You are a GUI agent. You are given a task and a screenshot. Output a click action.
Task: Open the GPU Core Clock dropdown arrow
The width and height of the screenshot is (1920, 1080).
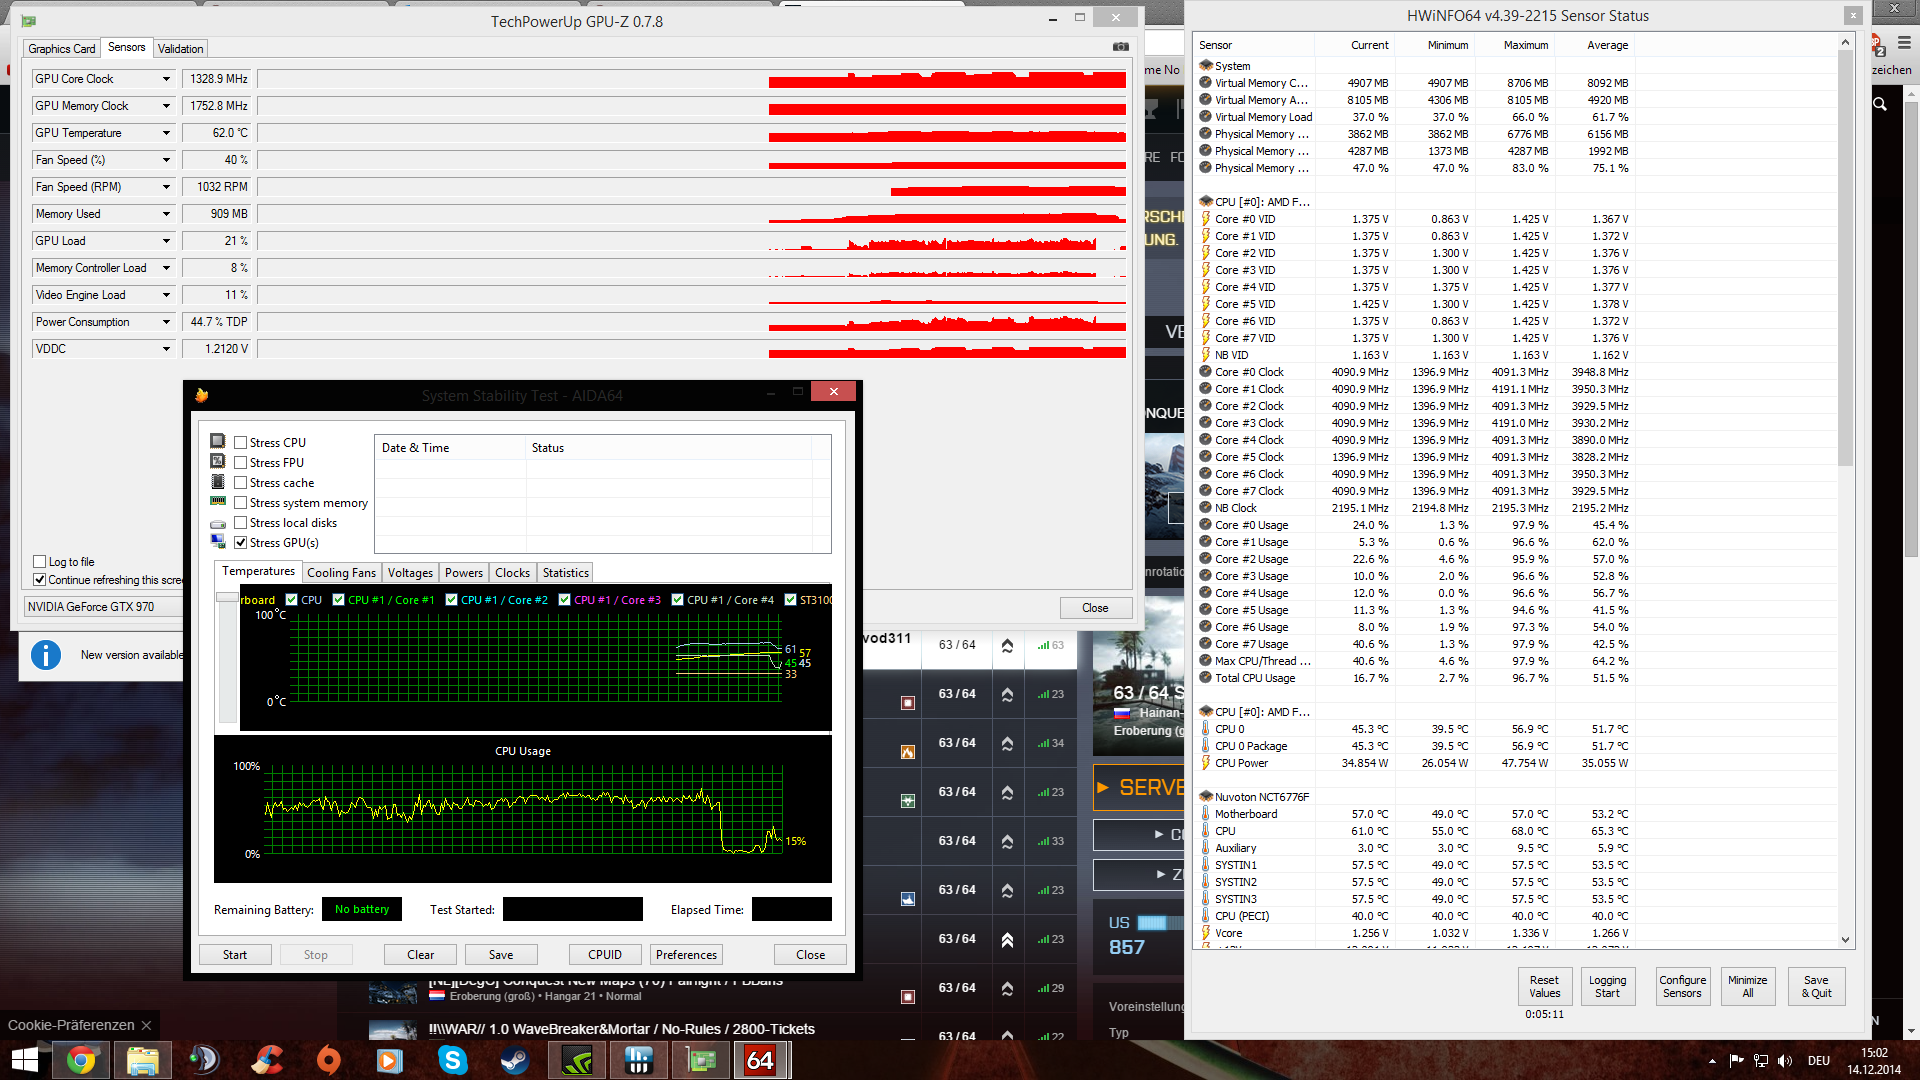pyautogui.click(x=166, y=79)
